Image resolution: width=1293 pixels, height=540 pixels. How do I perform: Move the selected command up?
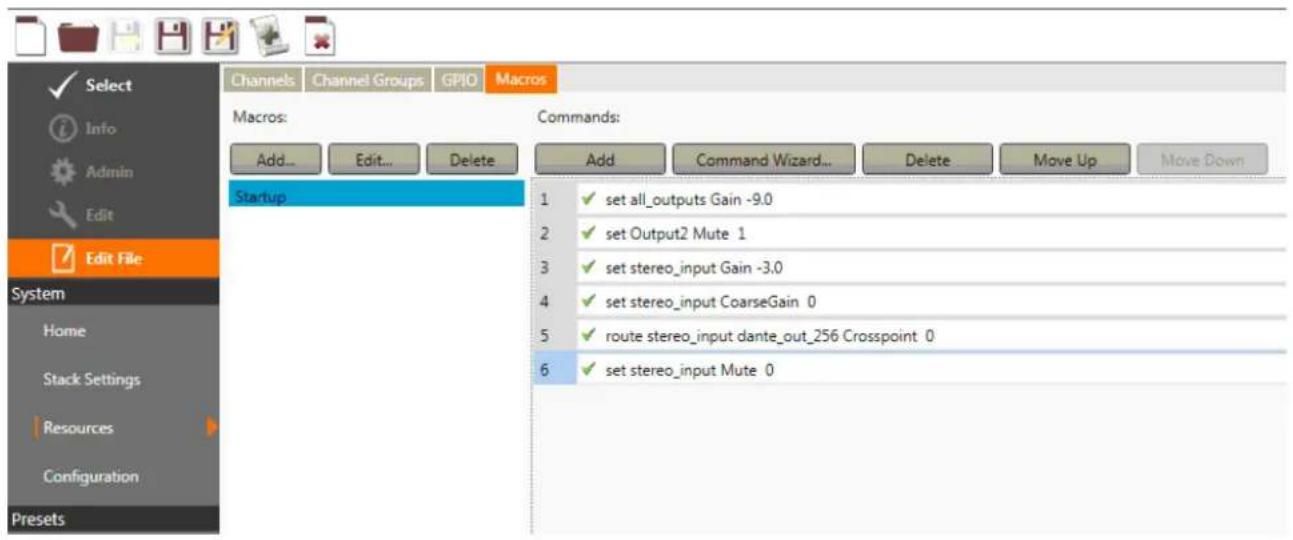1064,160
